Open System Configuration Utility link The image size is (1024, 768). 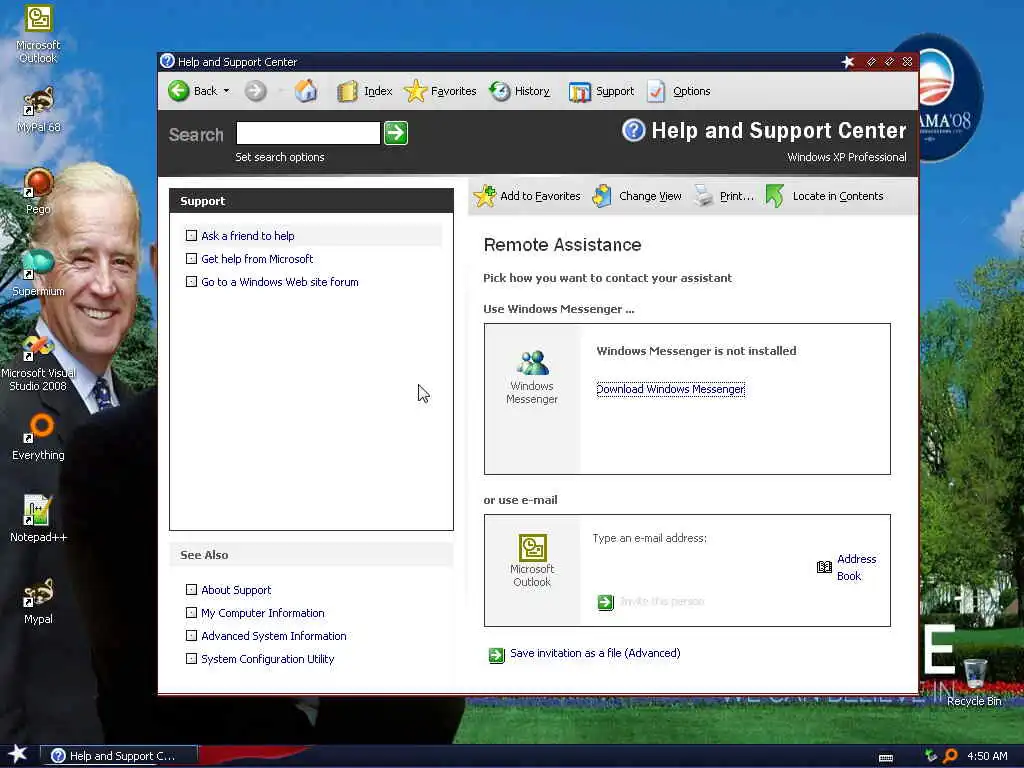267,659
